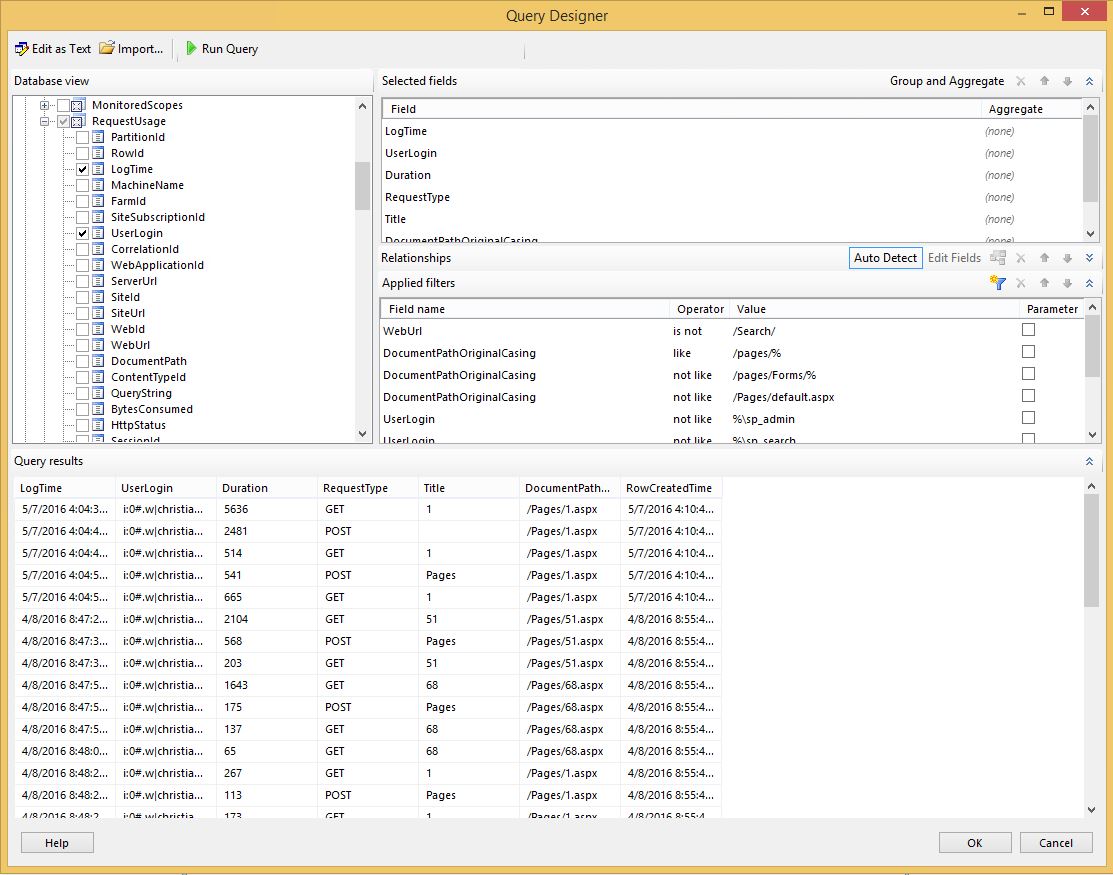Collapse the RequestUsage tree node
This screenshot has width=1113, height=875.
click(x=44, y=121)
